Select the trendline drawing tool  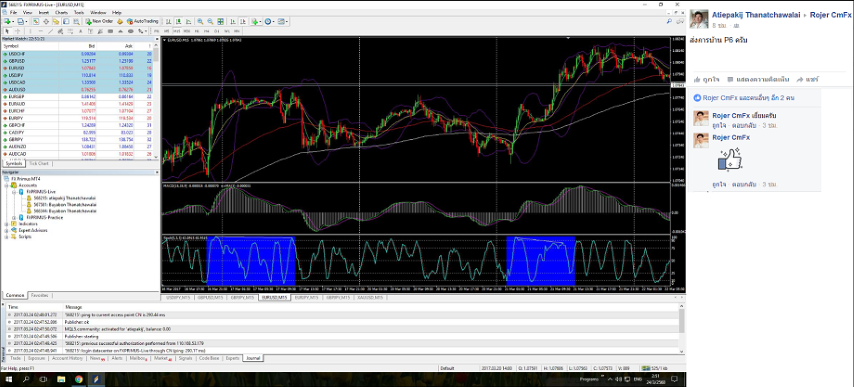point(50,31)
